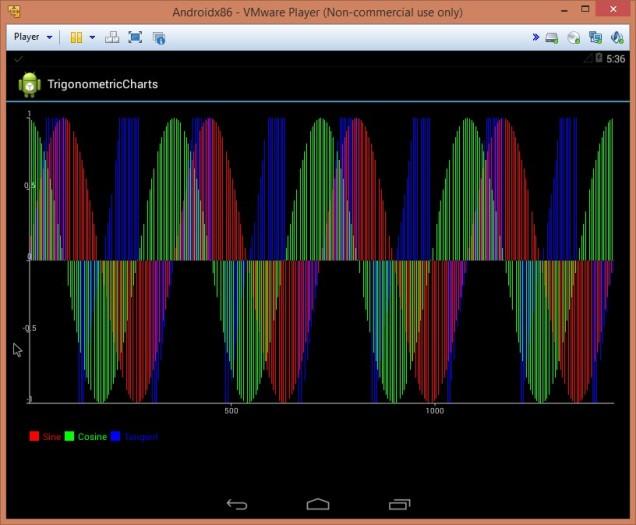Image resolution: width=636 pixels, height=525 pixels.
Task: Click the red Sine legend swatch
Action: (34, 437)
